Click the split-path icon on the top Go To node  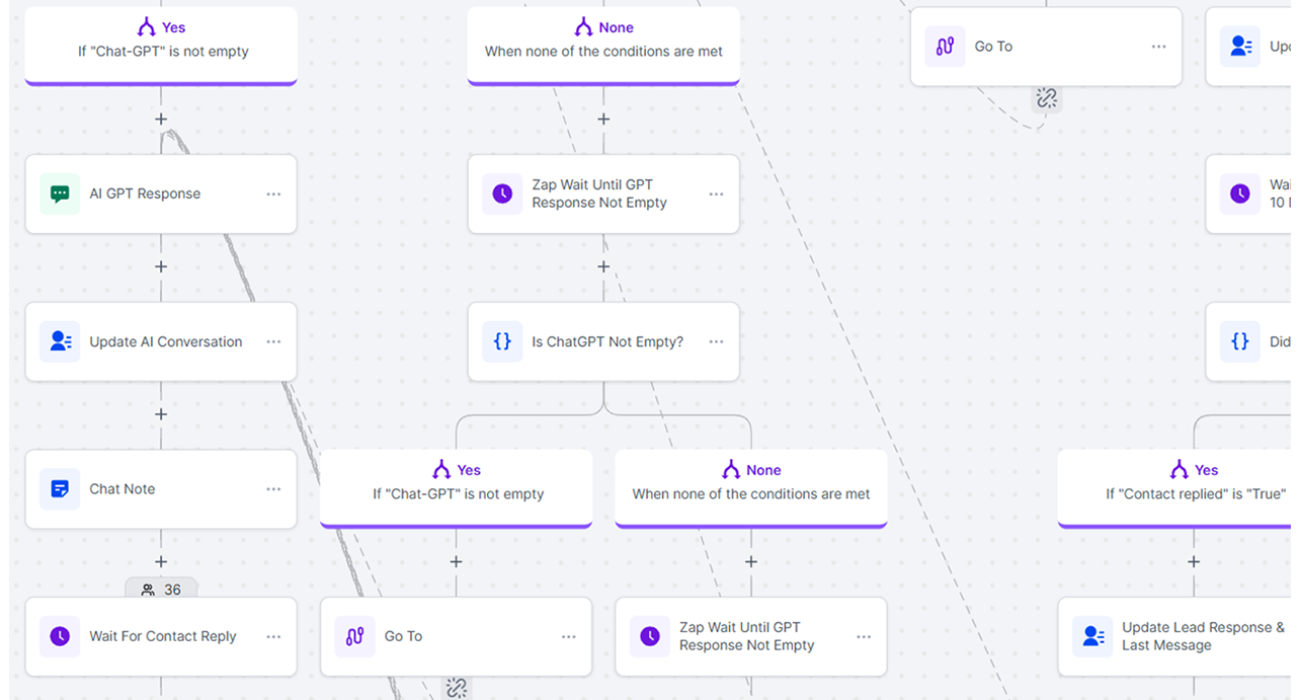[945, 46]
